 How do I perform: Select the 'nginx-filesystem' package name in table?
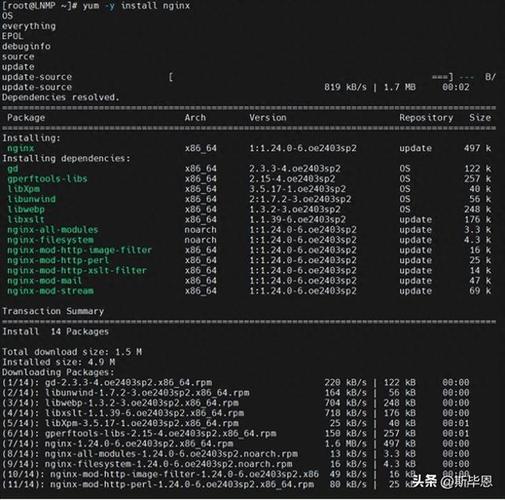(x=50, y=240)
